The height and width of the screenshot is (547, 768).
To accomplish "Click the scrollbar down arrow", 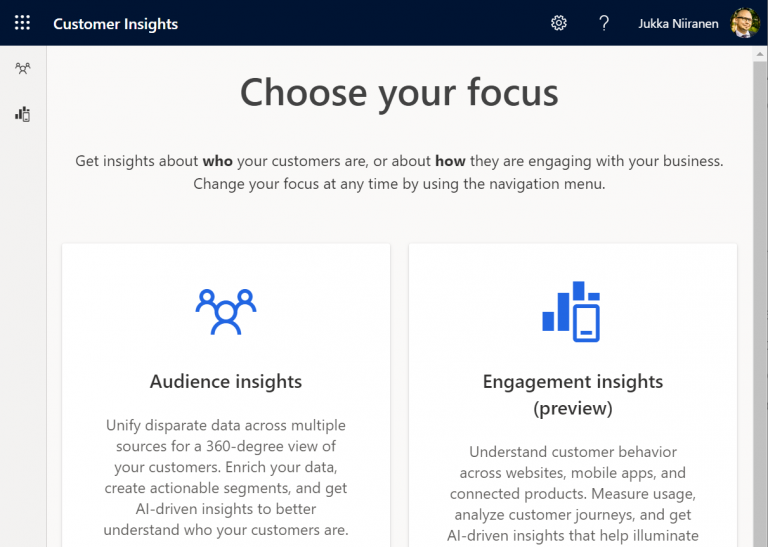I will click(760, 540).
